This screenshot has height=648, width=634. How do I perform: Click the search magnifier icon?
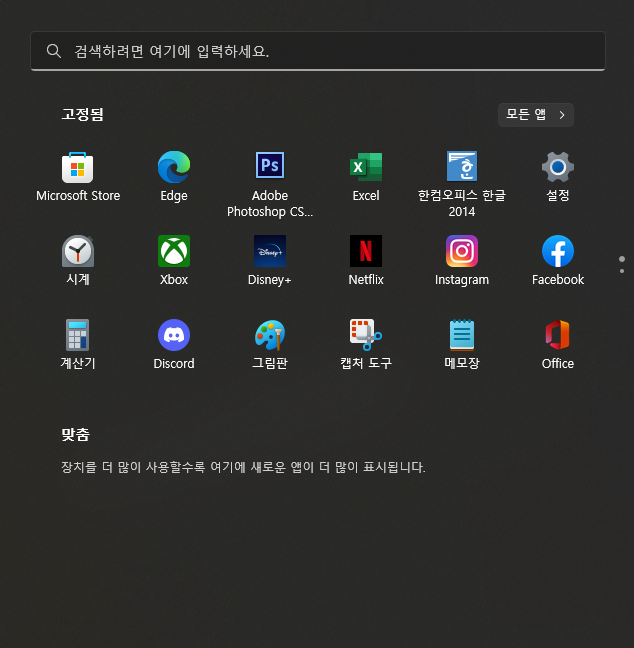[54, 51]
